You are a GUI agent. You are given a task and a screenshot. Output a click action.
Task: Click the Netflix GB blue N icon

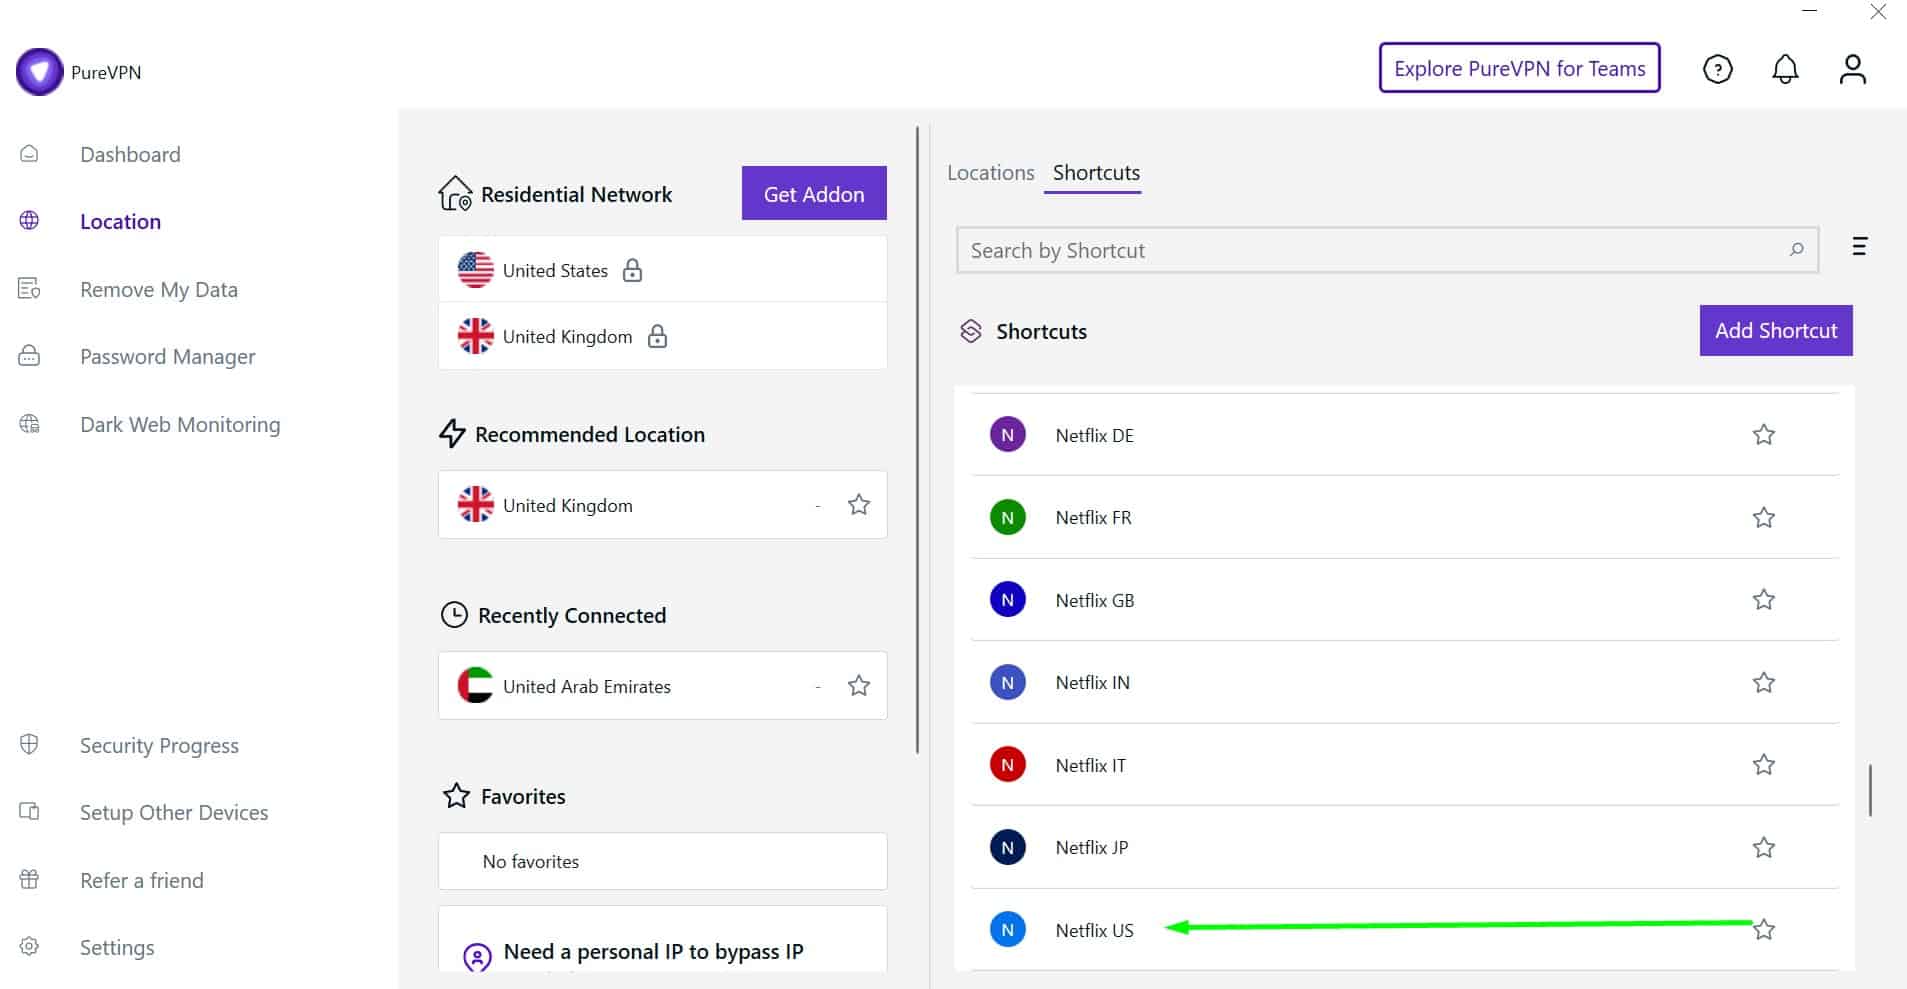tap(1007, 600)
